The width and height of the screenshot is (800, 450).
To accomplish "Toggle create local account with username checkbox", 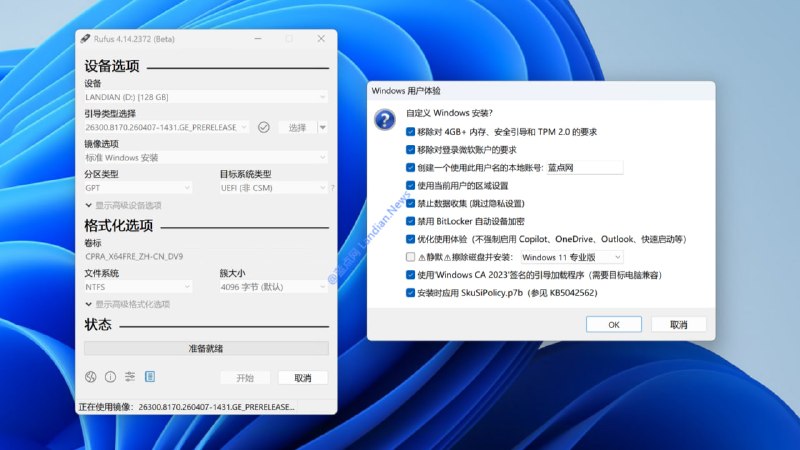I will (x=410, y=167).
